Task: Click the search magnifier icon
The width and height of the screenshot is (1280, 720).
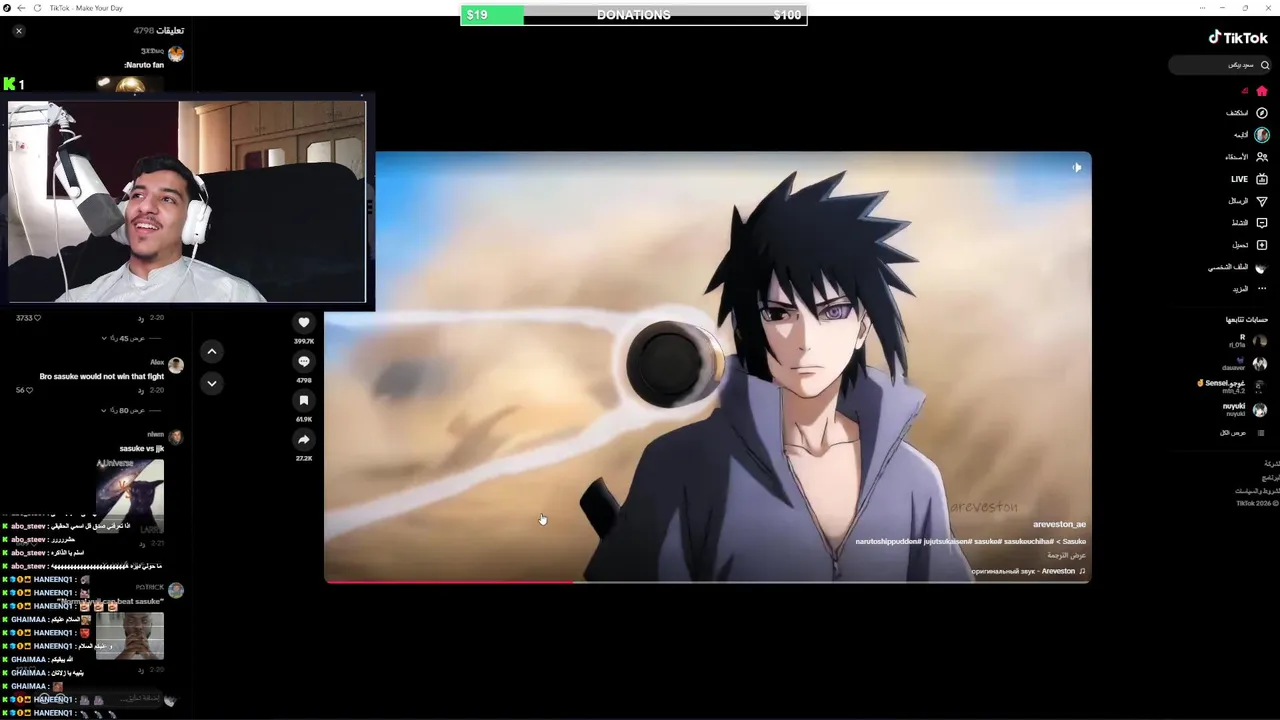Action: pos(1264,65)
